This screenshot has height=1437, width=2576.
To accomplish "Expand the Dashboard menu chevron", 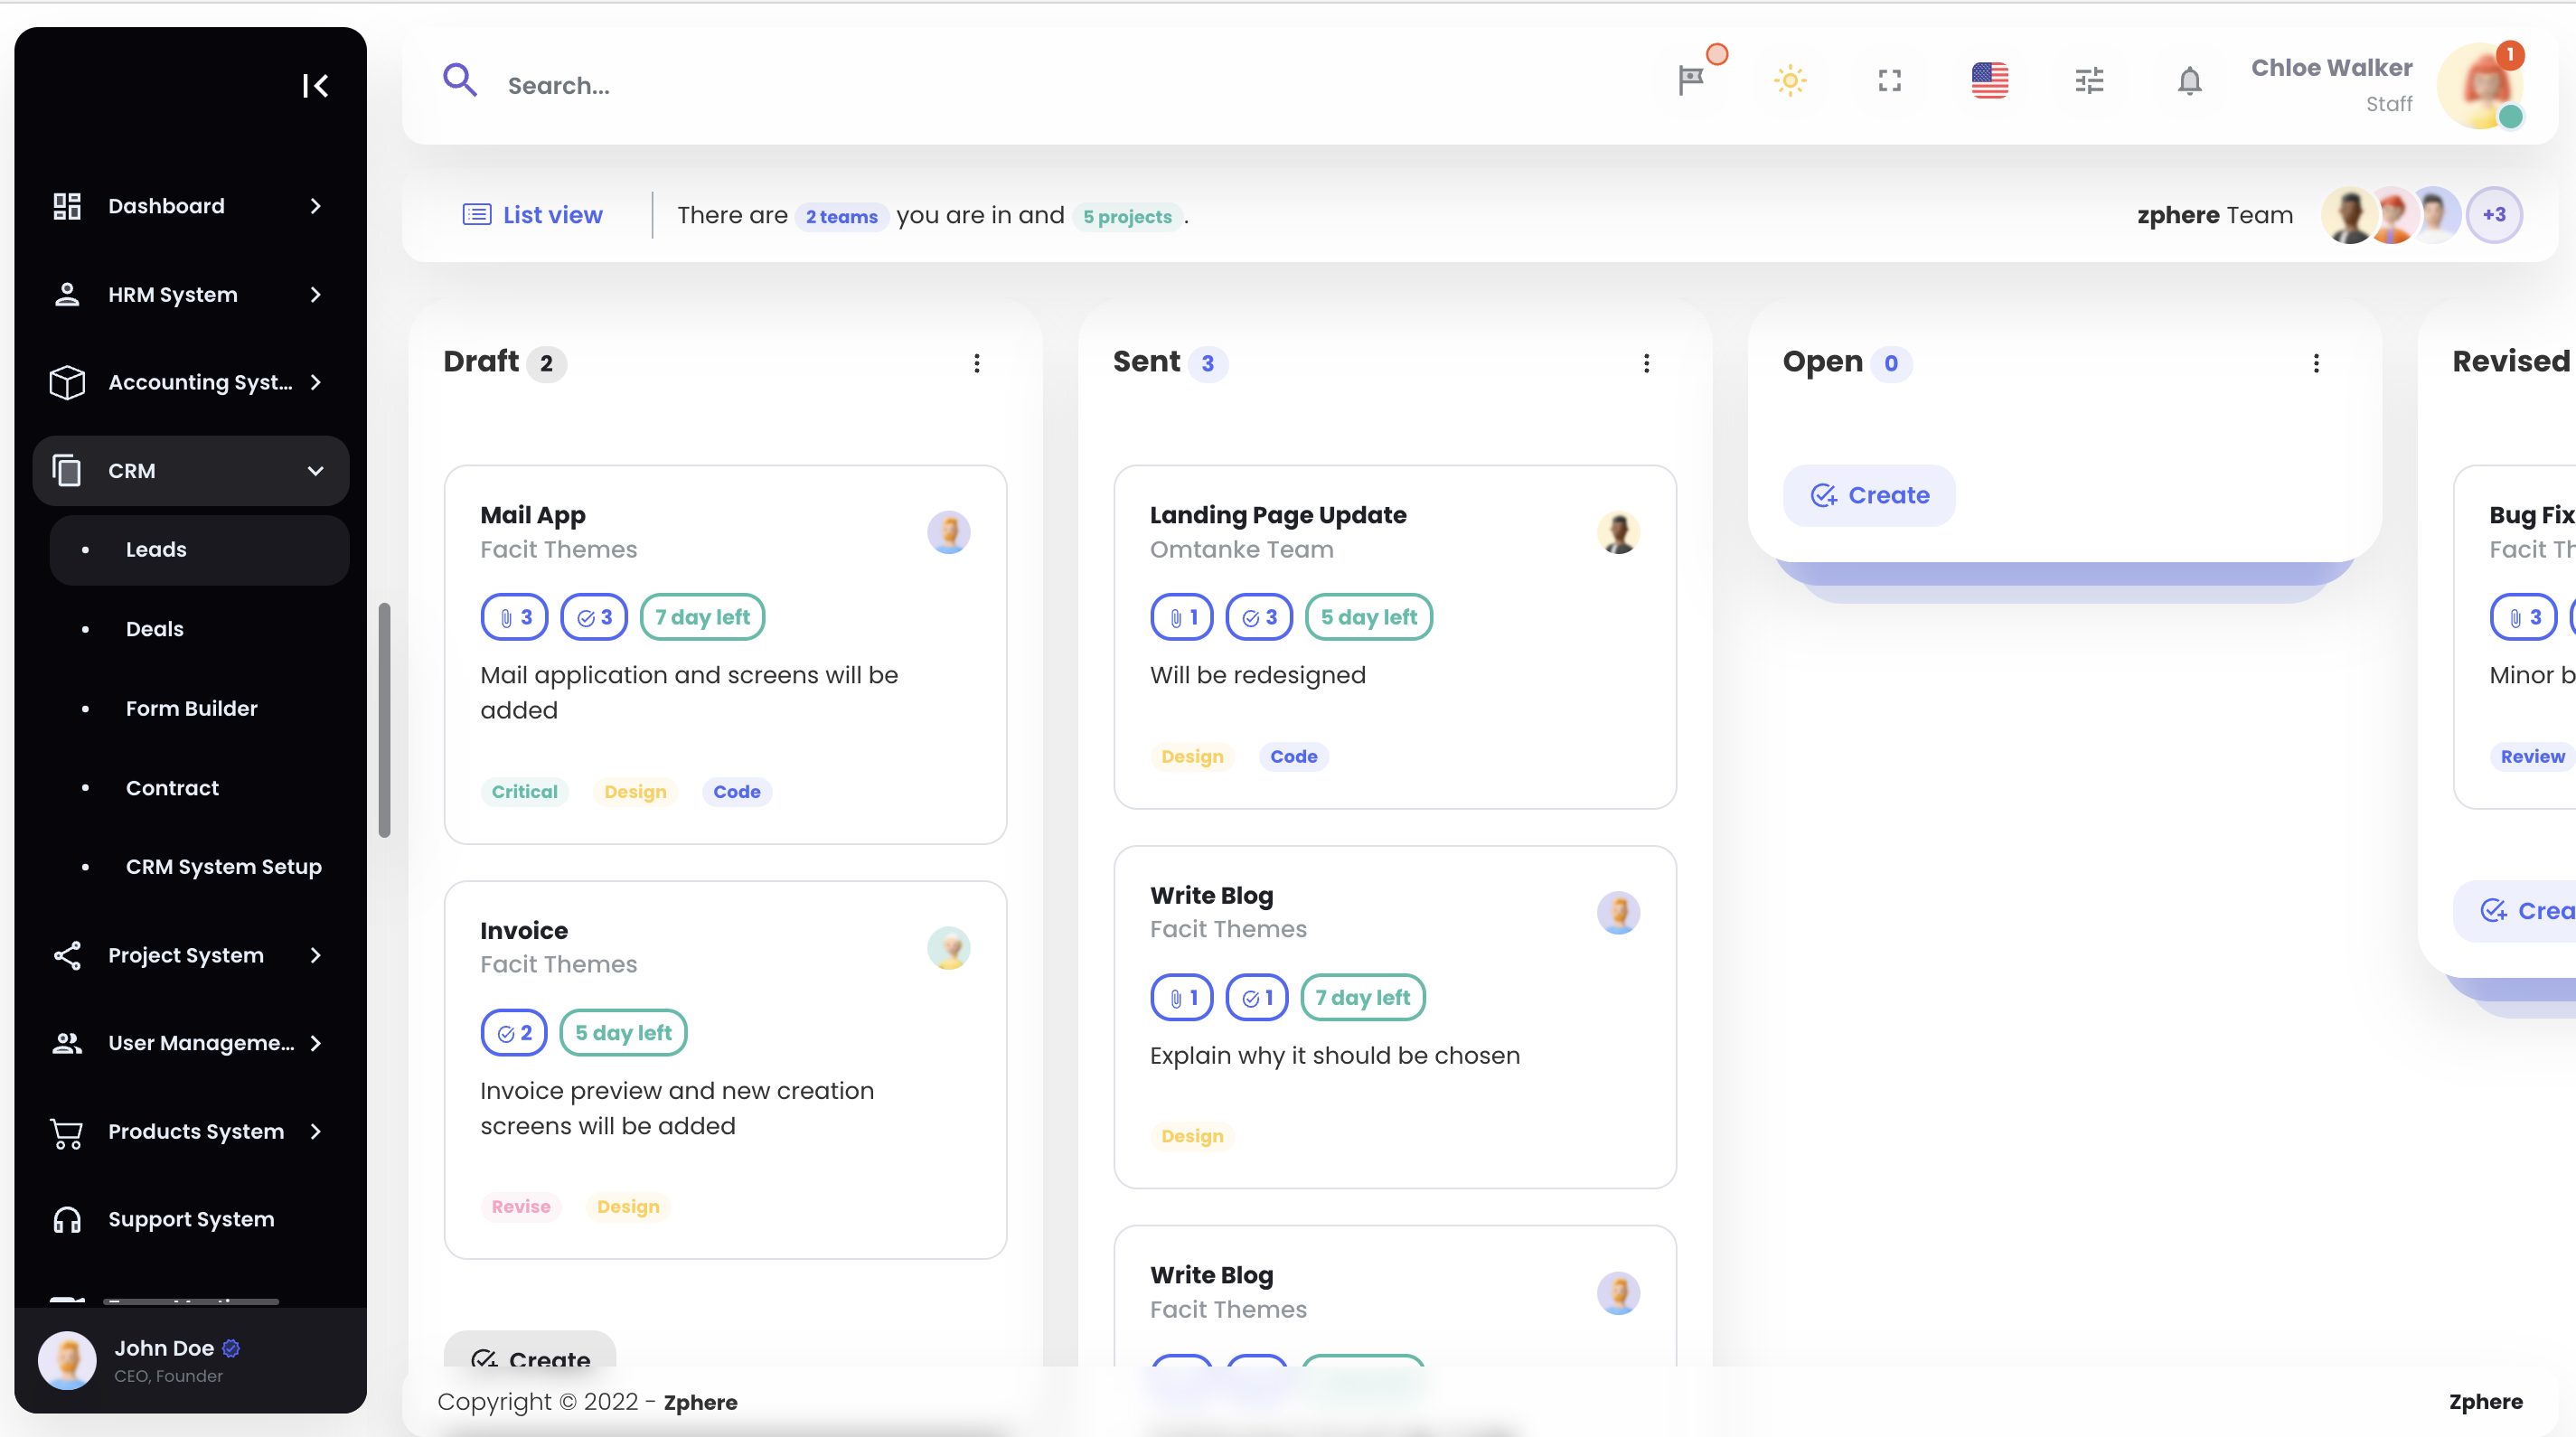I will coord(316,206).
